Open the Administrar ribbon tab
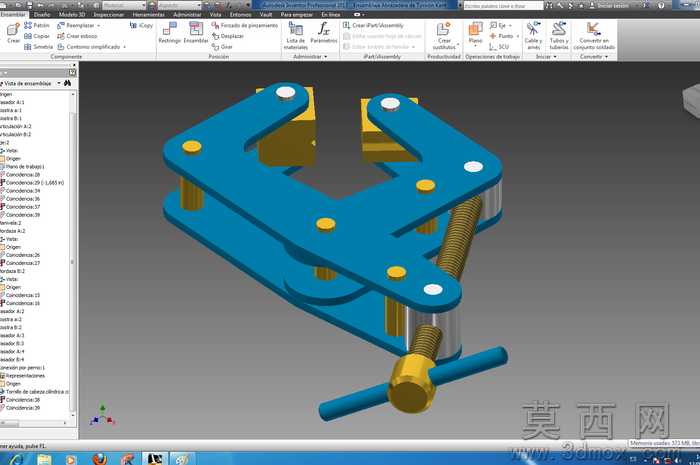This screenshot has width=700, height=465. 187,15
